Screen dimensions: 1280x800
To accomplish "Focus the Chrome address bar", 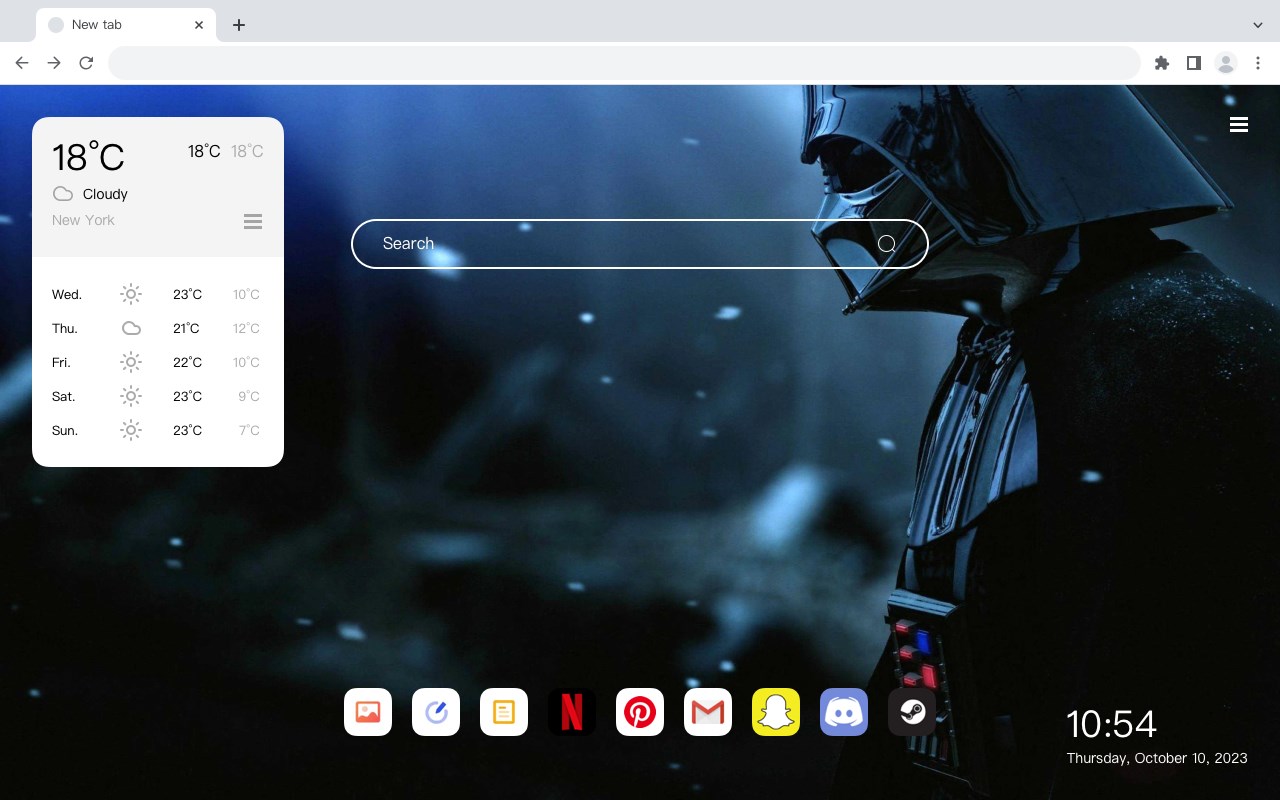I will [624, 63].
